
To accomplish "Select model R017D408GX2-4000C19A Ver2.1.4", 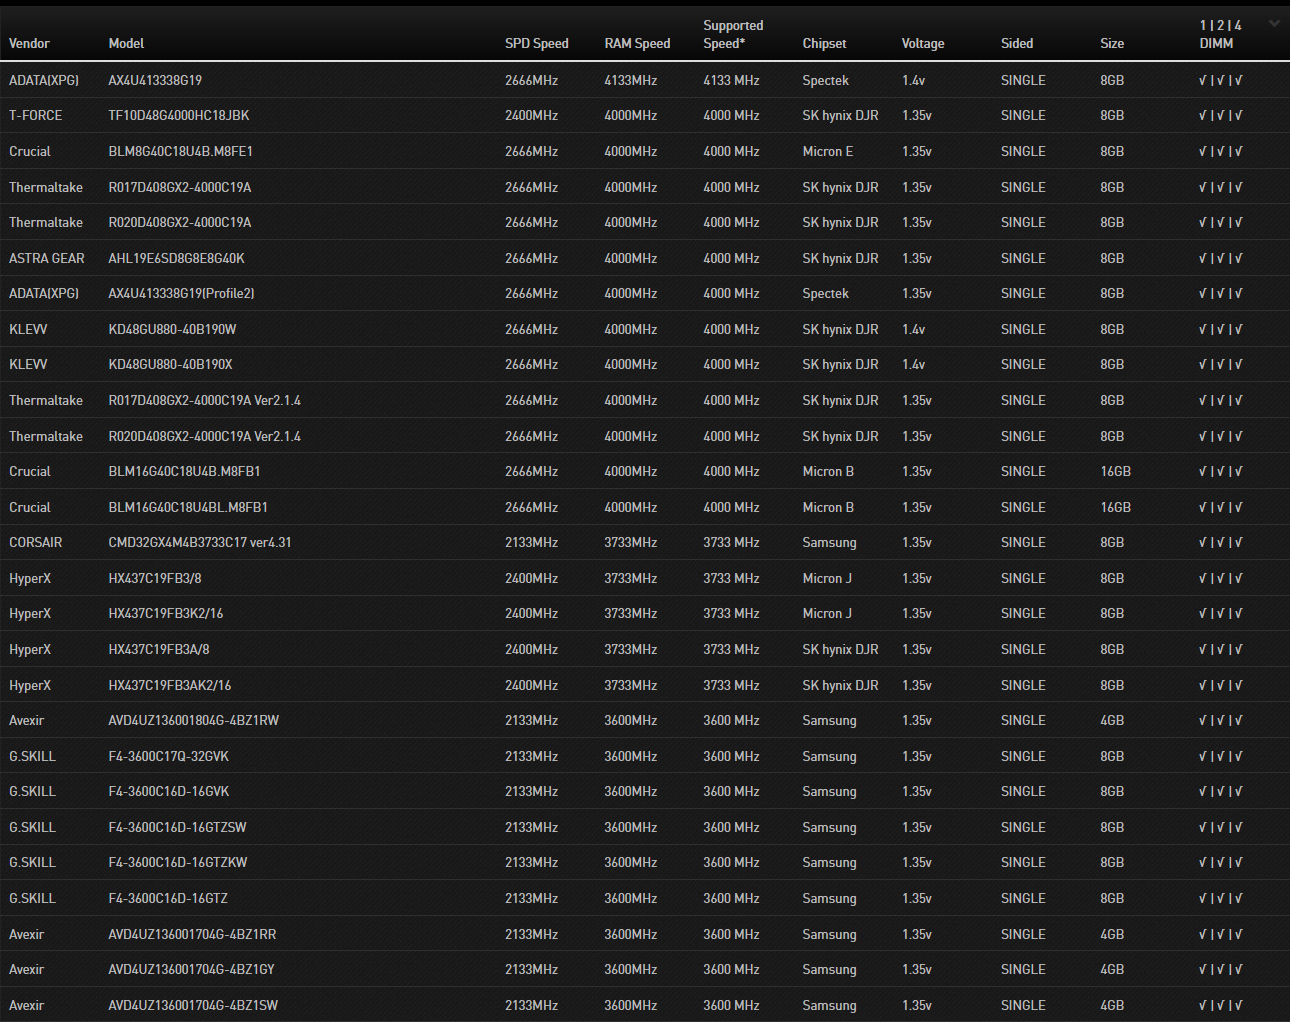I will [205, 400].
